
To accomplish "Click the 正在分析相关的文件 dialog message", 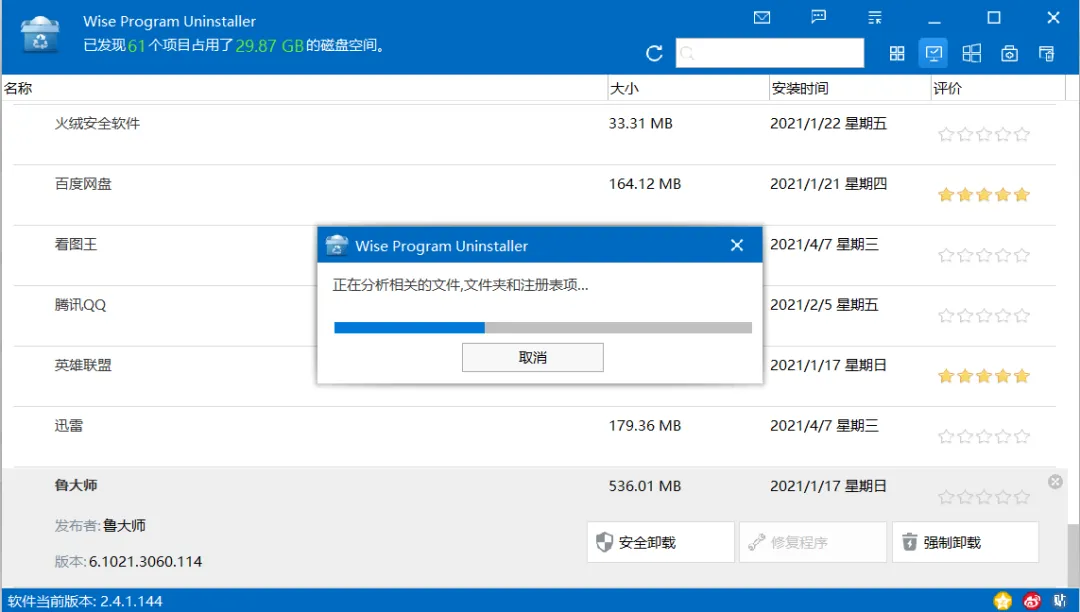I will (461, 285).
